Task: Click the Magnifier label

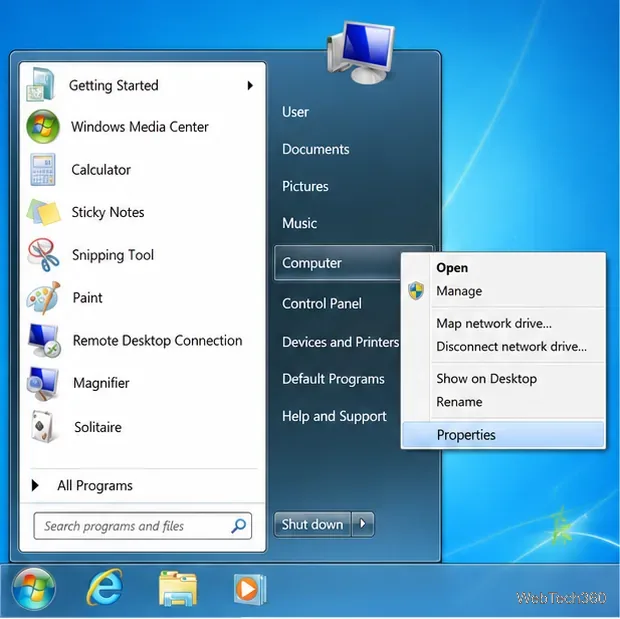Action: click(101, 383)
